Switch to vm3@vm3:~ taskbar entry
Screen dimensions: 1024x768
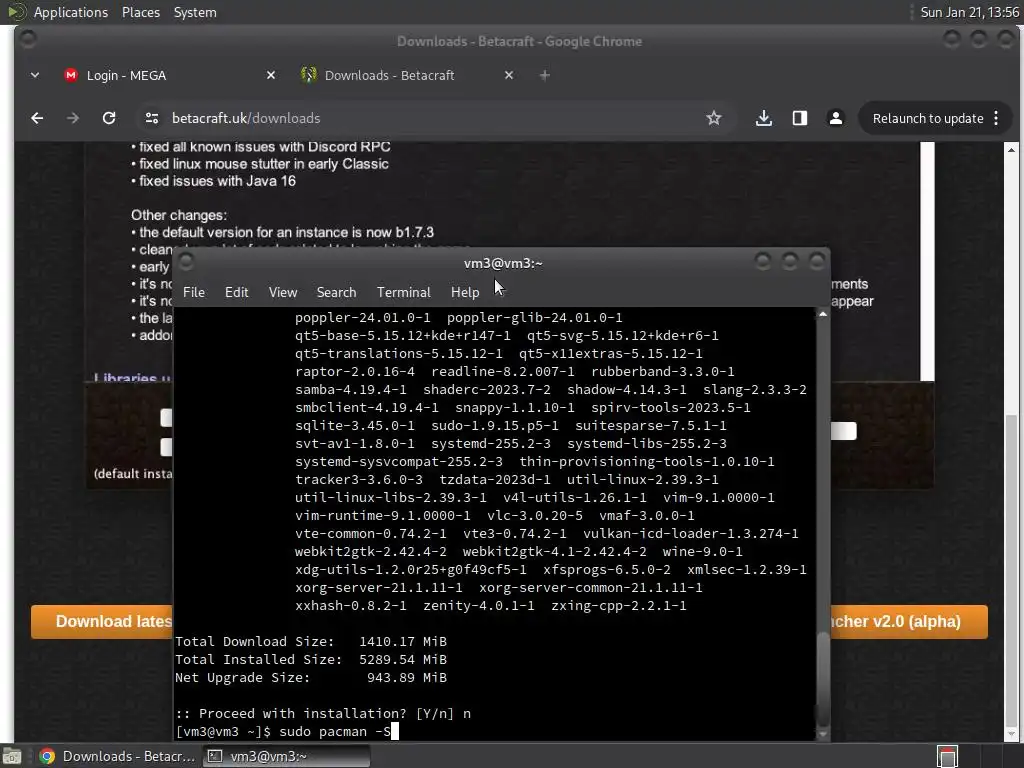coord(286,756)
